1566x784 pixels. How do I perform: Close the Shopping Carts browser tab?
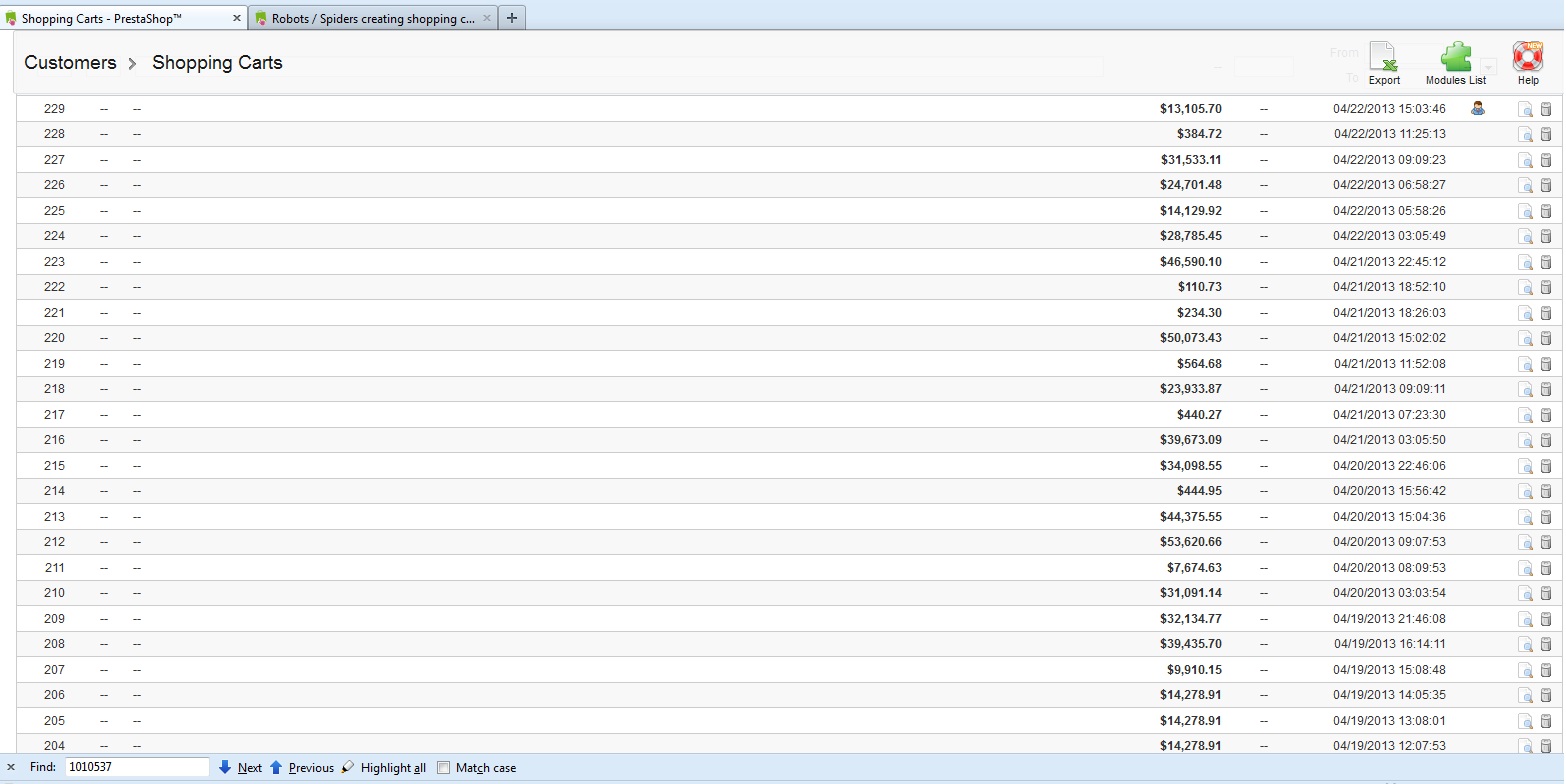click(237, 18)
